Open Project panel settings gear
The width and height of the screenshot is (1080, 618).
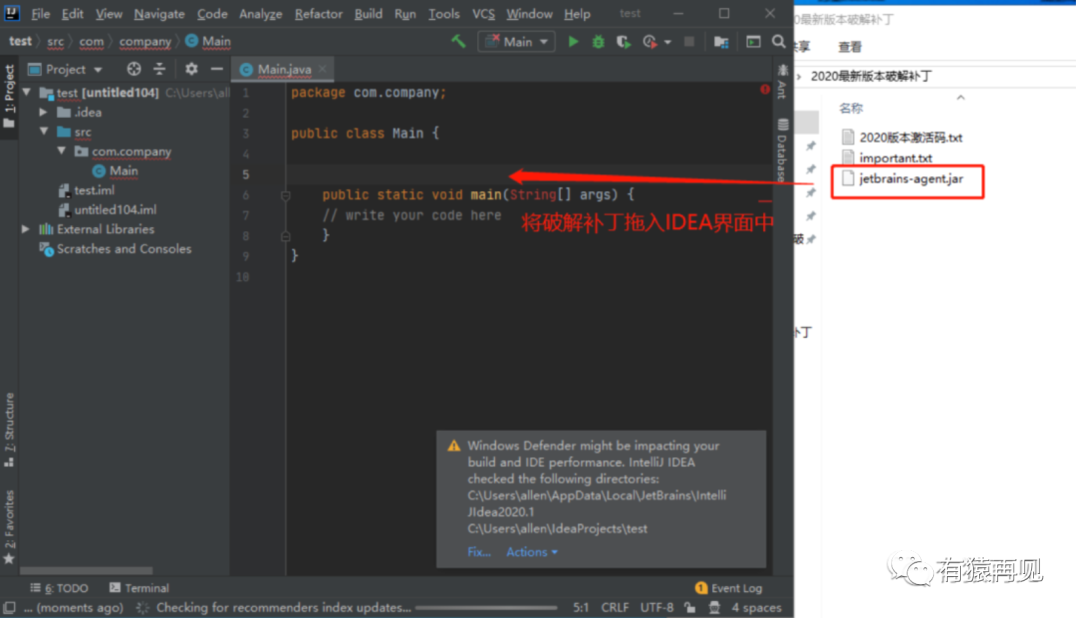191,69
